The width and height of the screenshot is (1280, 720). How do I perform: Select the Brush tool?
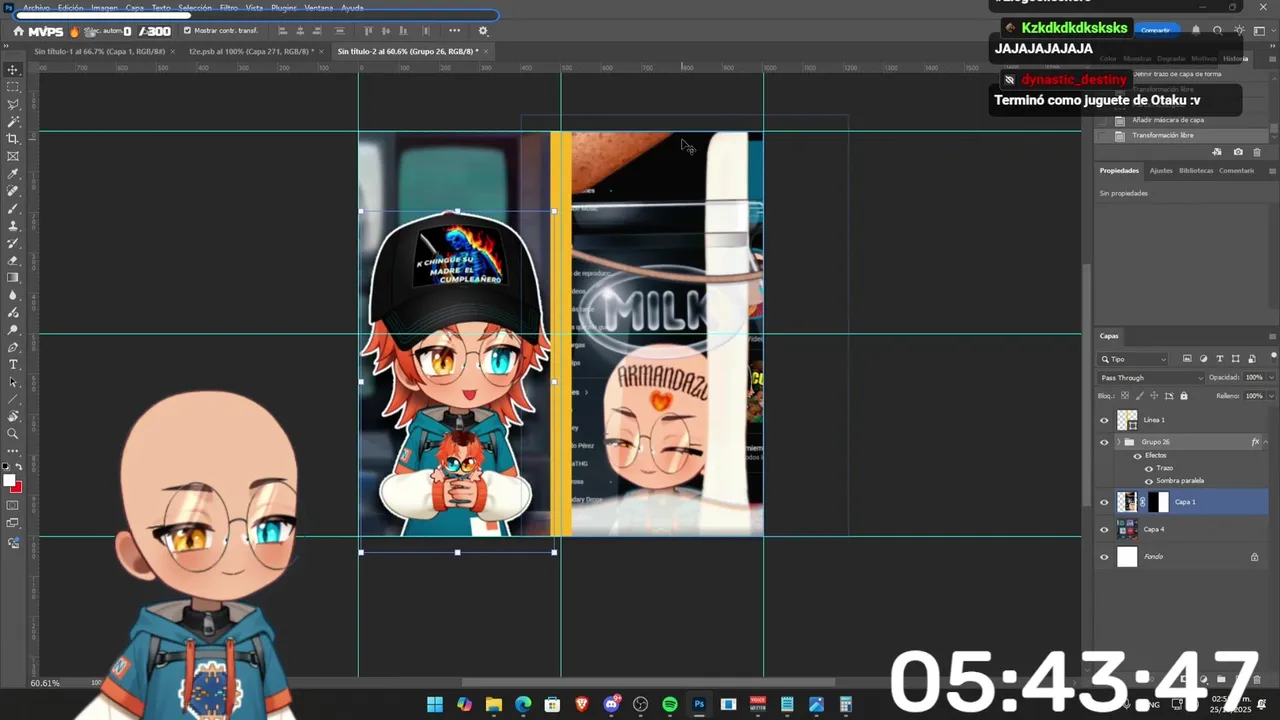13,208
